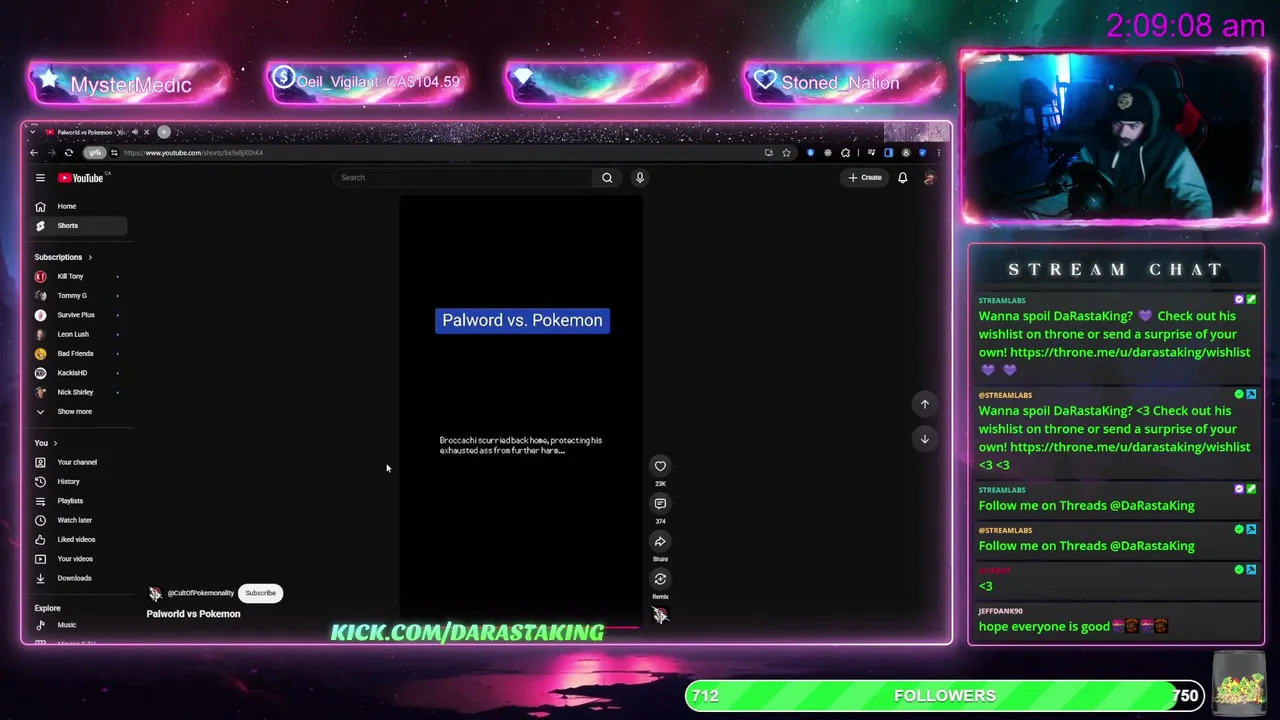Start voice search with the microphone icon

pos(640,178)
